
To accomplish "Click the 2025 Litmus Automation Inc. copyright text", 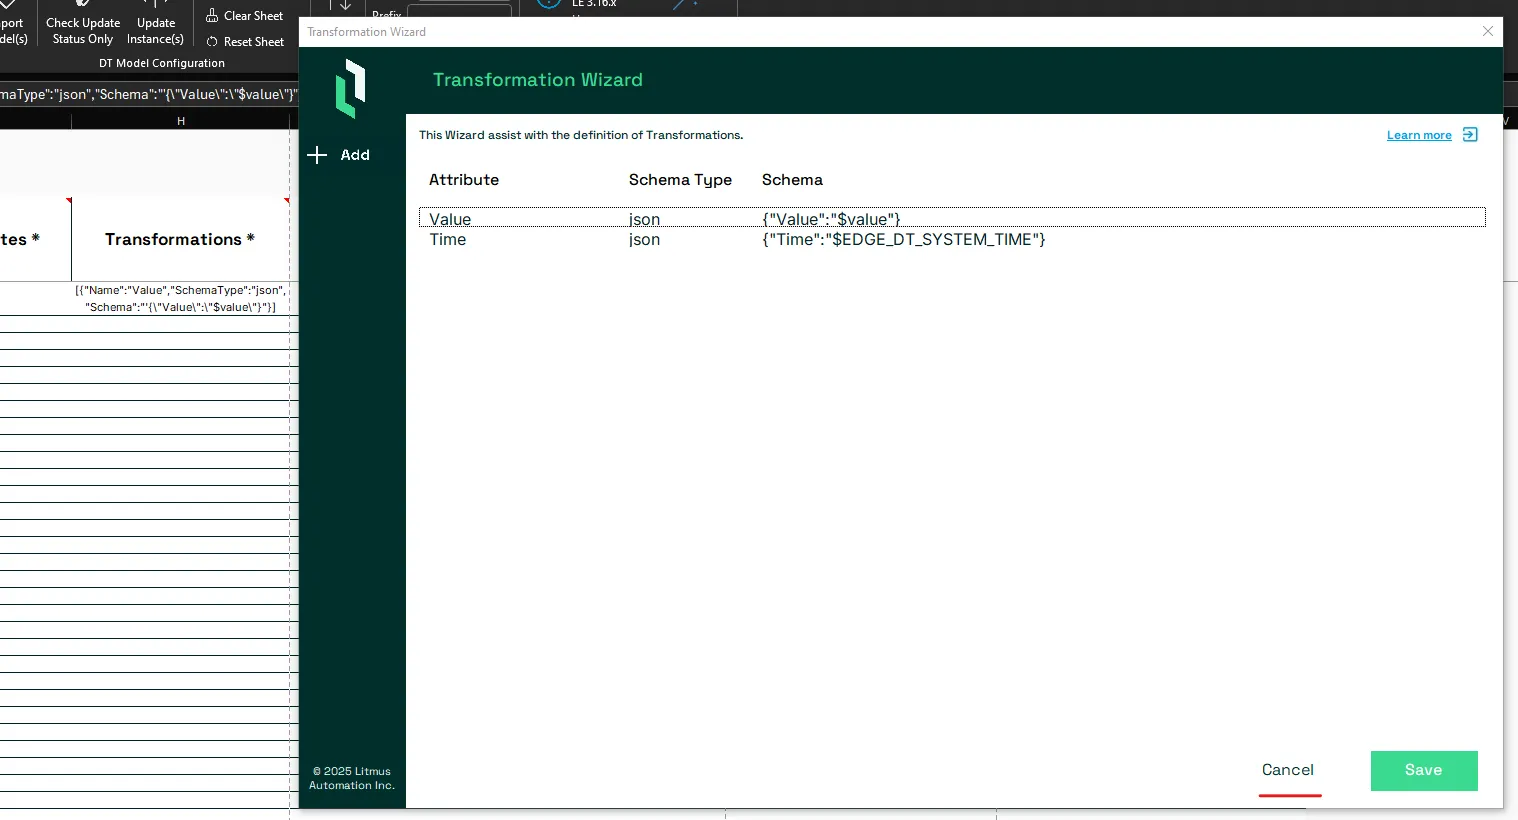I will click(x=352, y=778).
